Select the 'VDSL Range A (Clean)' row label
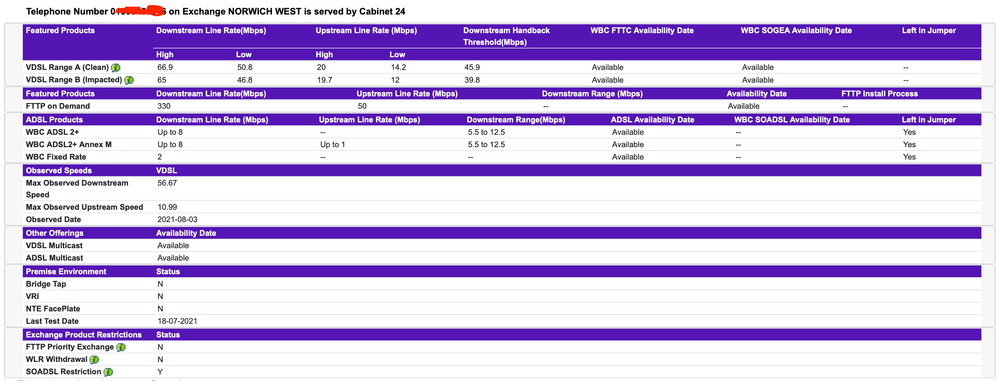The height and width of the screenshot is (381, 999). pos(67,68)
